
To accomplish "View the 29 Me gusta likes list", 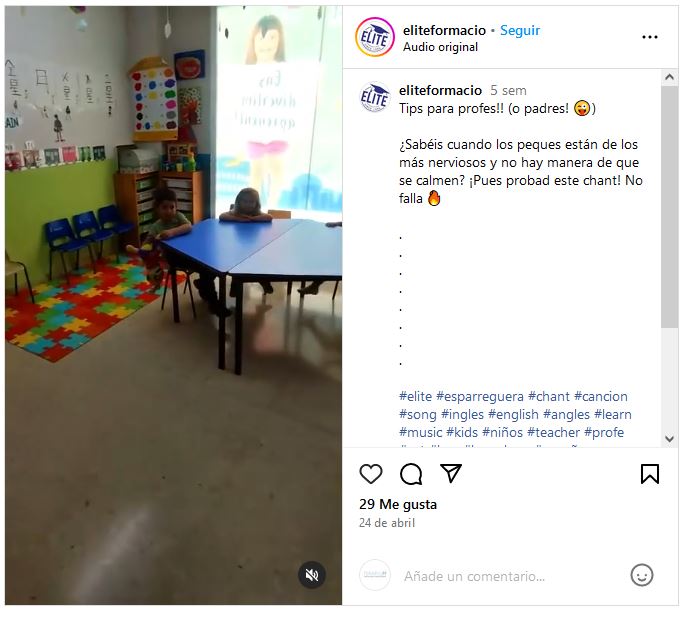I will click(x=398, y=504).
